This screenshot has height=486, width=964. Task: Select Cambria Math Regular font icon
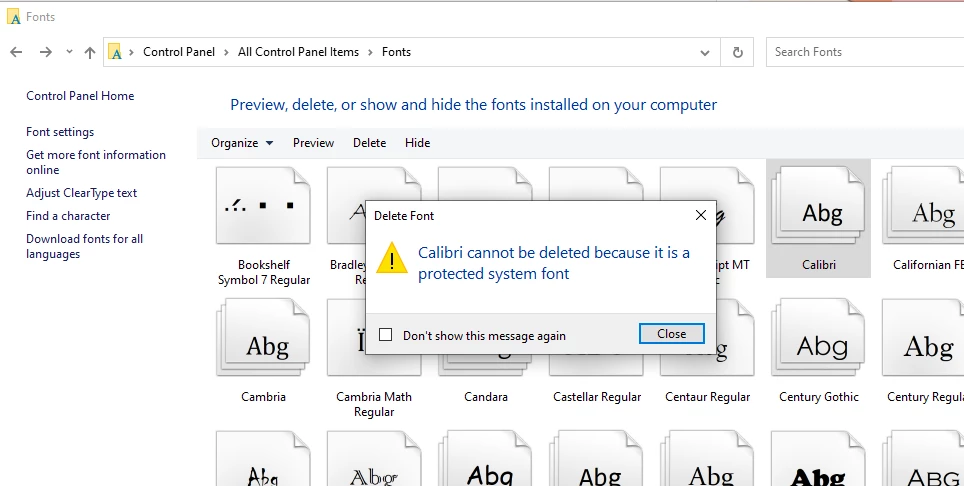coord(374,338)
